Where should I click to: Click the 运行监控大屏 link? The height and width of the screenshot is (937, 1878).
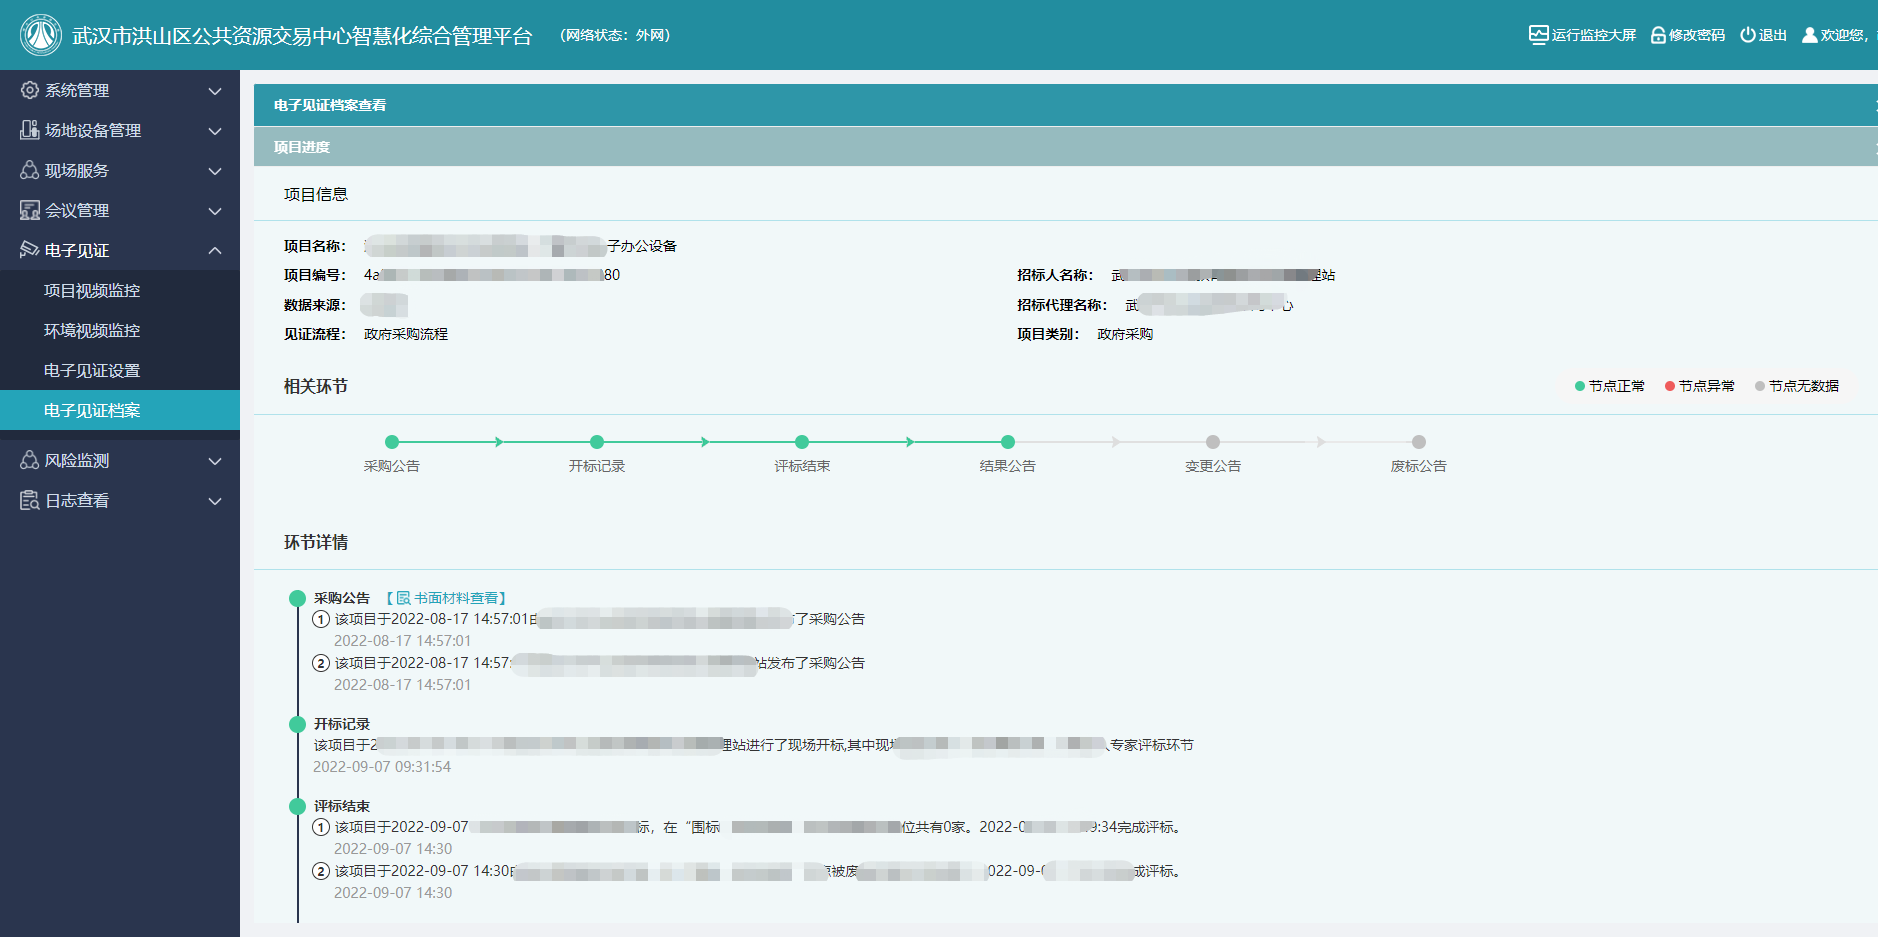click(1594, 35)
